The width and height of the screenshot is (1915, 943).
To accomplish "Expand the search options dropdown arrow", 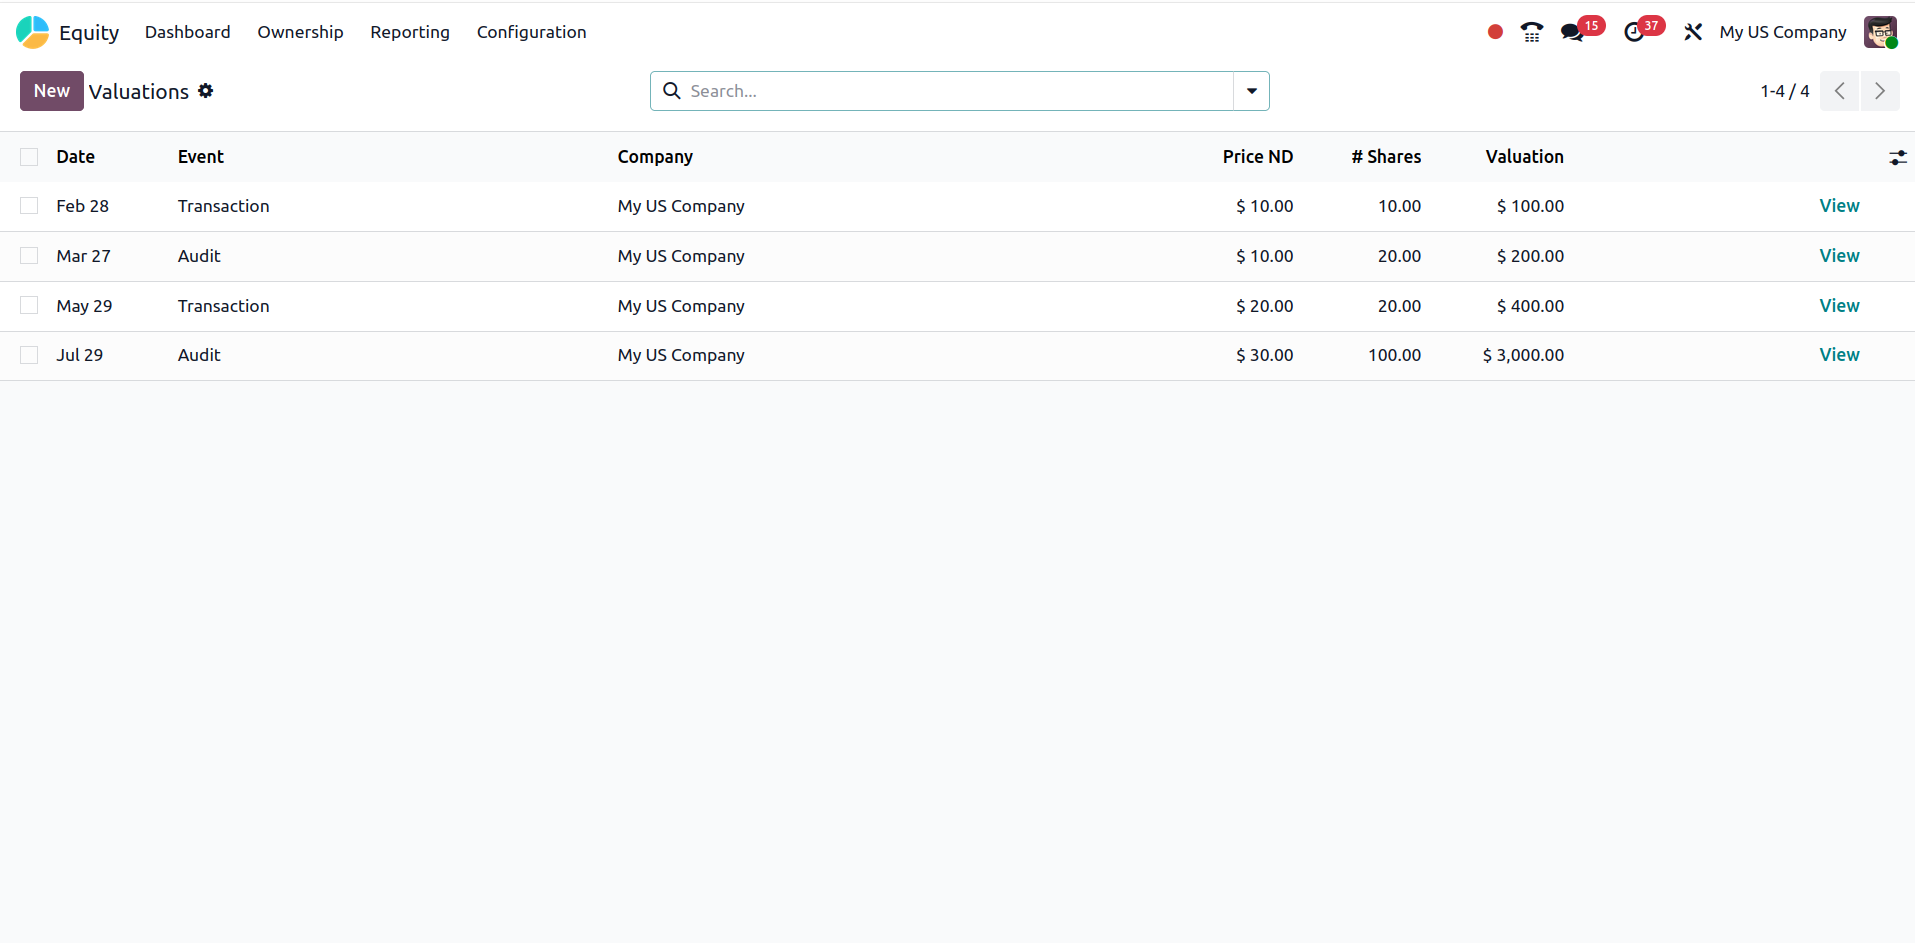I will tap(1251, 91).
